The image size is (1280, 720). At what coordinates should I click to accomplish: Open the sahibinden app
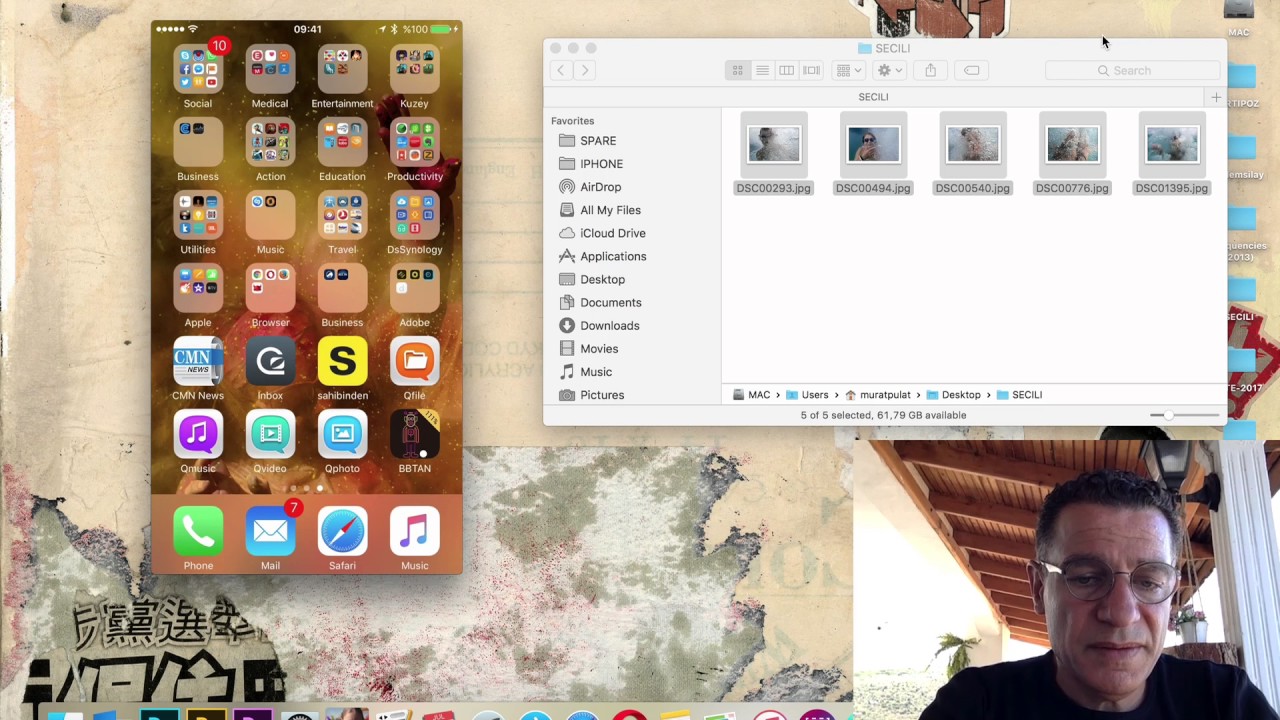point(342,361)
